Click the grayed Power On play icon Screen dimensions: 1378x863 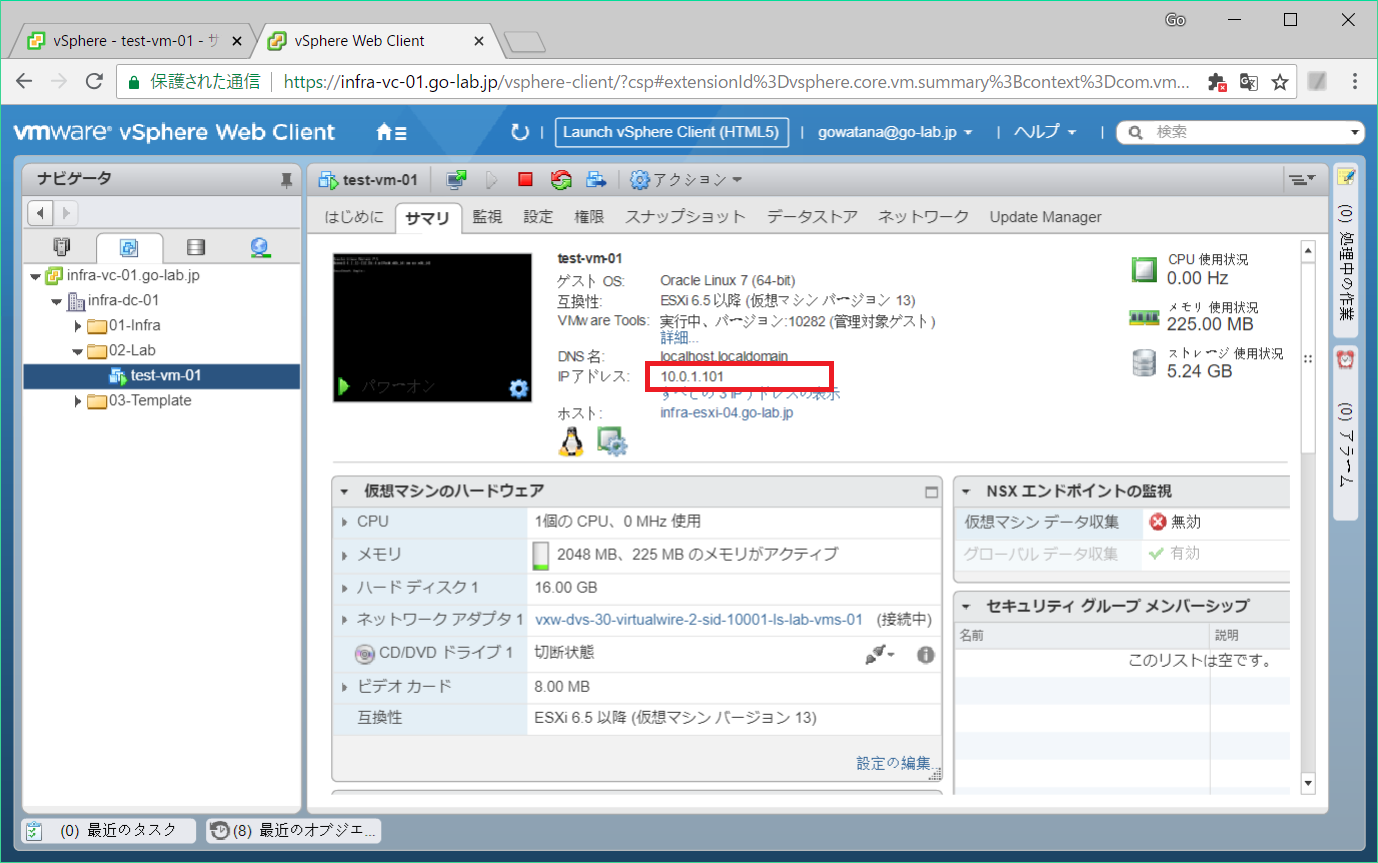pos(491,180)
